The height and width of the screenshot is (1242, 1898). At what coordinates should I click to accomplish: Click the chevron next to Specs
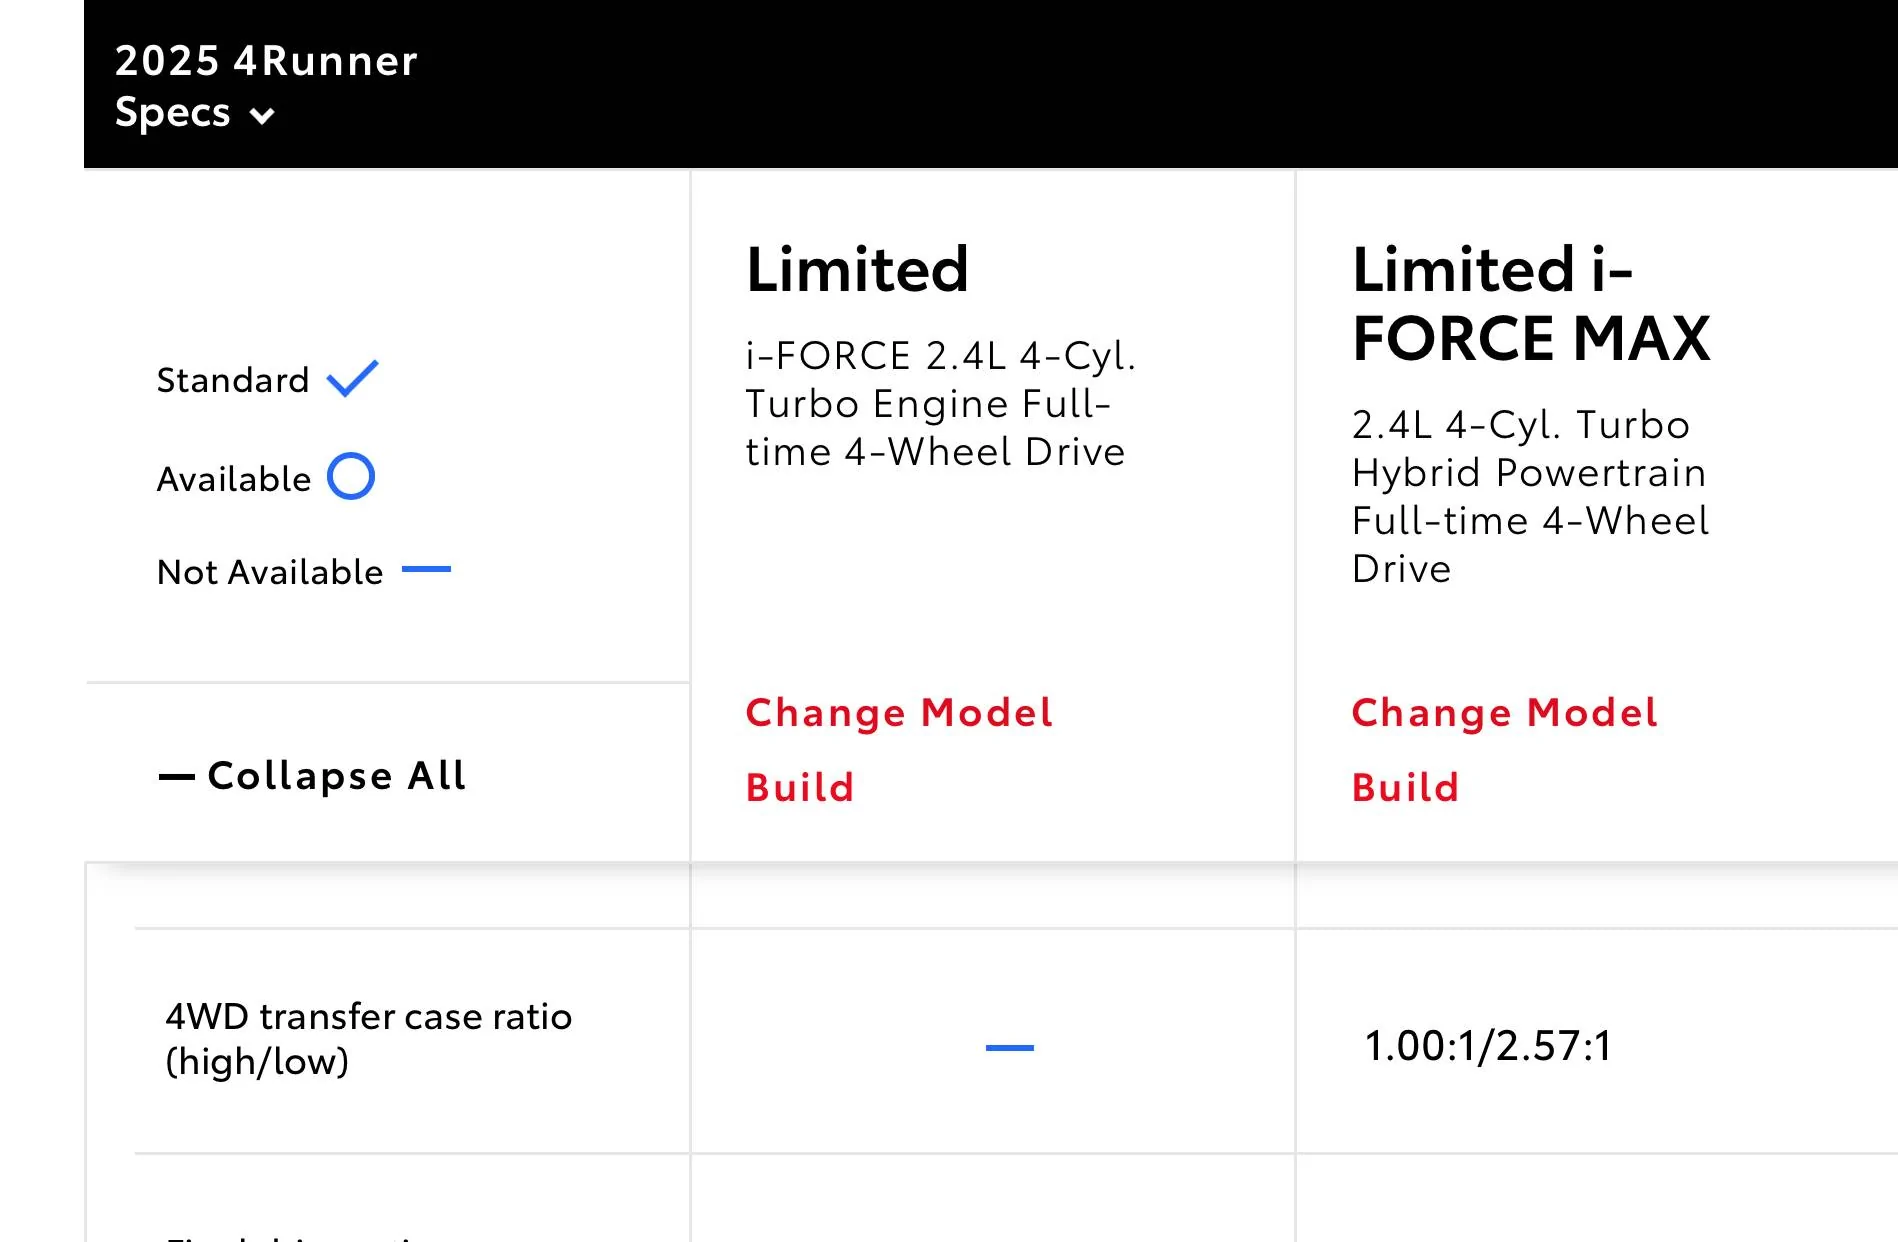pyautogui.click(x=262, y=116)
